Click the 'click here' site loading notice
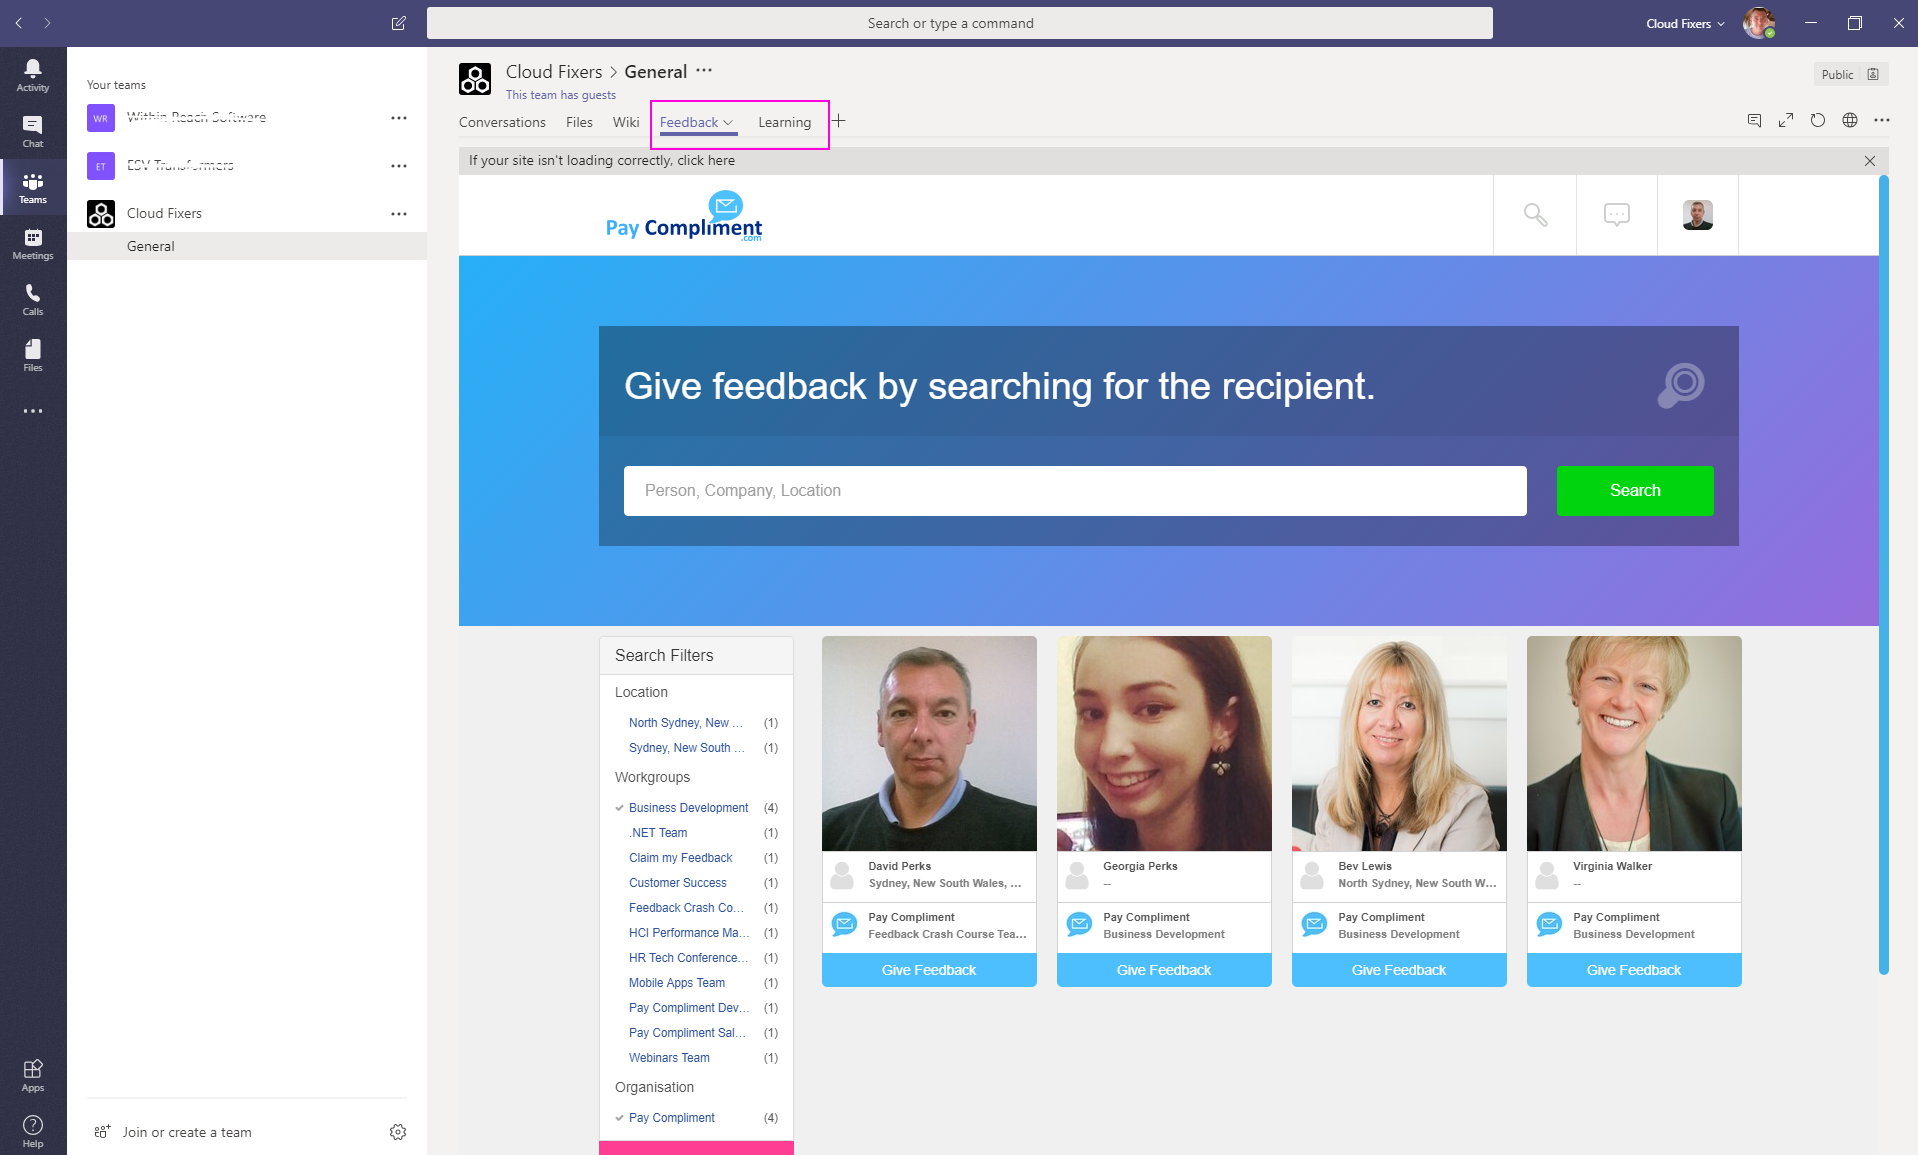 coord(706,161)
